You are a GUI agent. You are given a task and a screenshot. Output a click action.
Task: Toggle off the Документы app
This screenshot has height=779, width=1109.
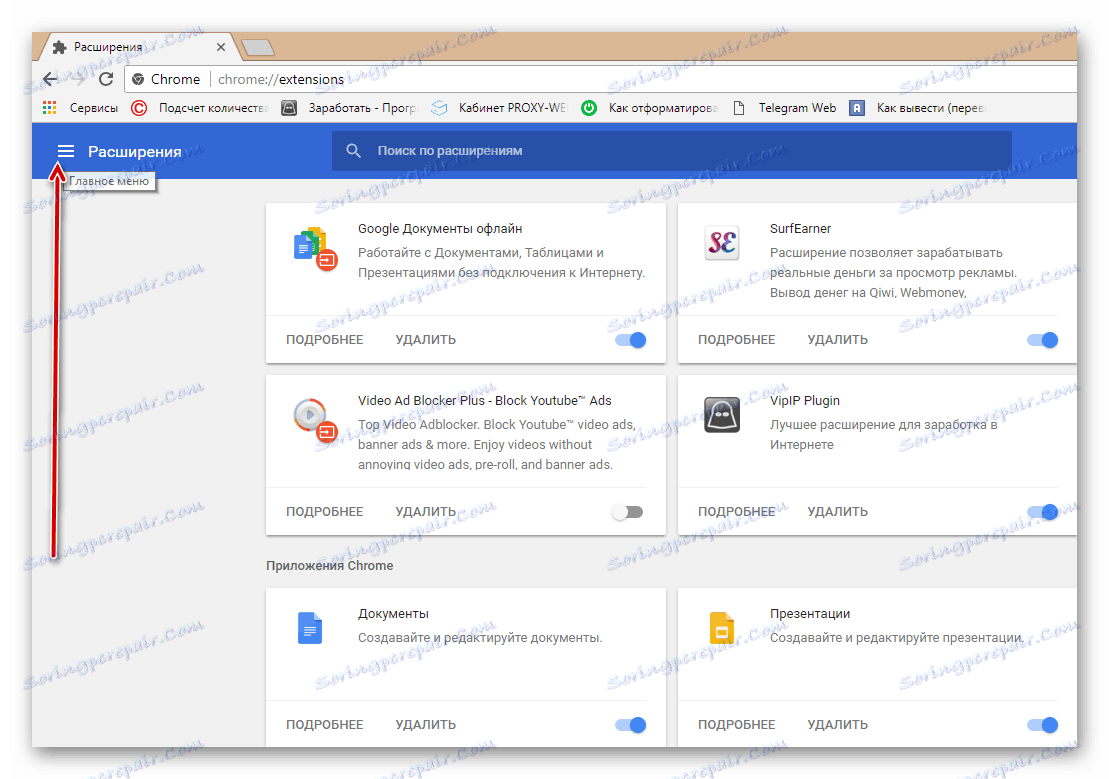(630, 725)
